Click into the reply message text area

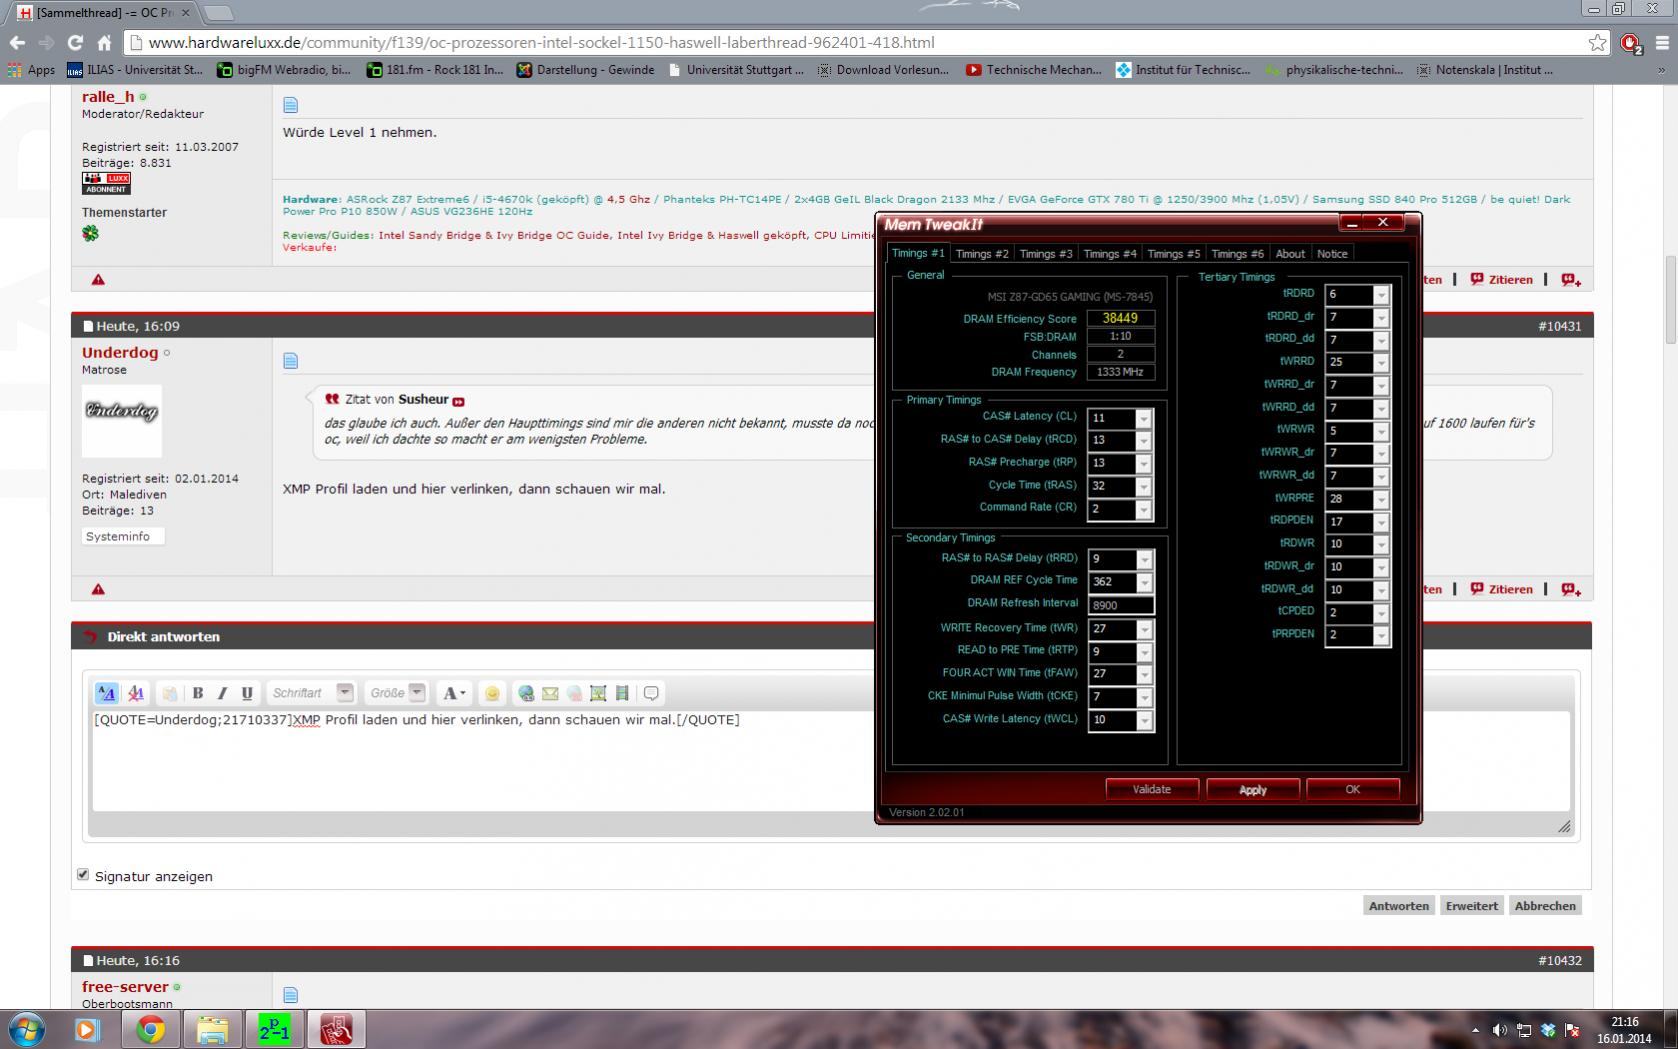pos(830,760)
